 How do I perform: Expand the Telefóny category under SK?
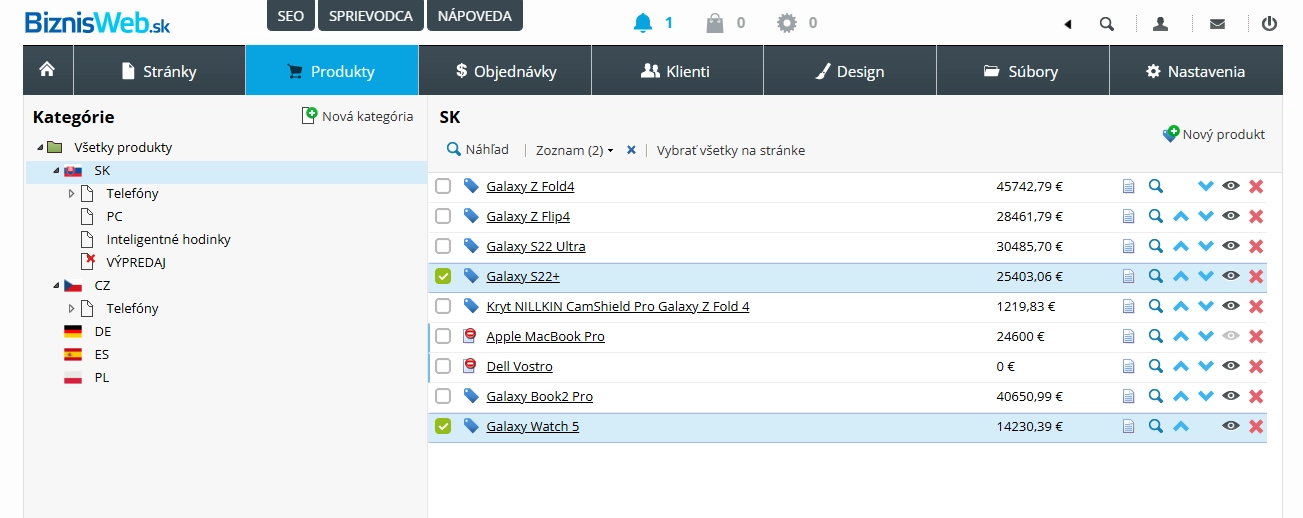pyautogui.click(x=71, y=193)
